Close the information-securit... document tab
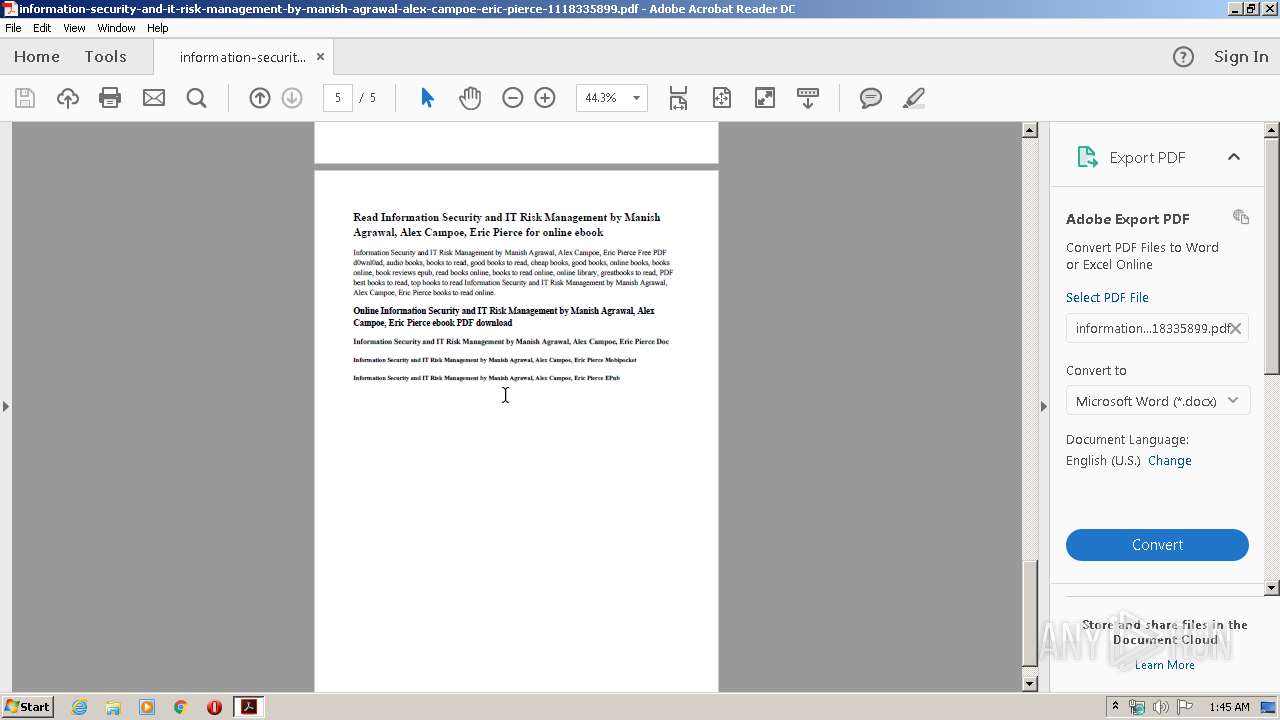The height and width of the screenshot is (720, 1280). tap(320, 57)
